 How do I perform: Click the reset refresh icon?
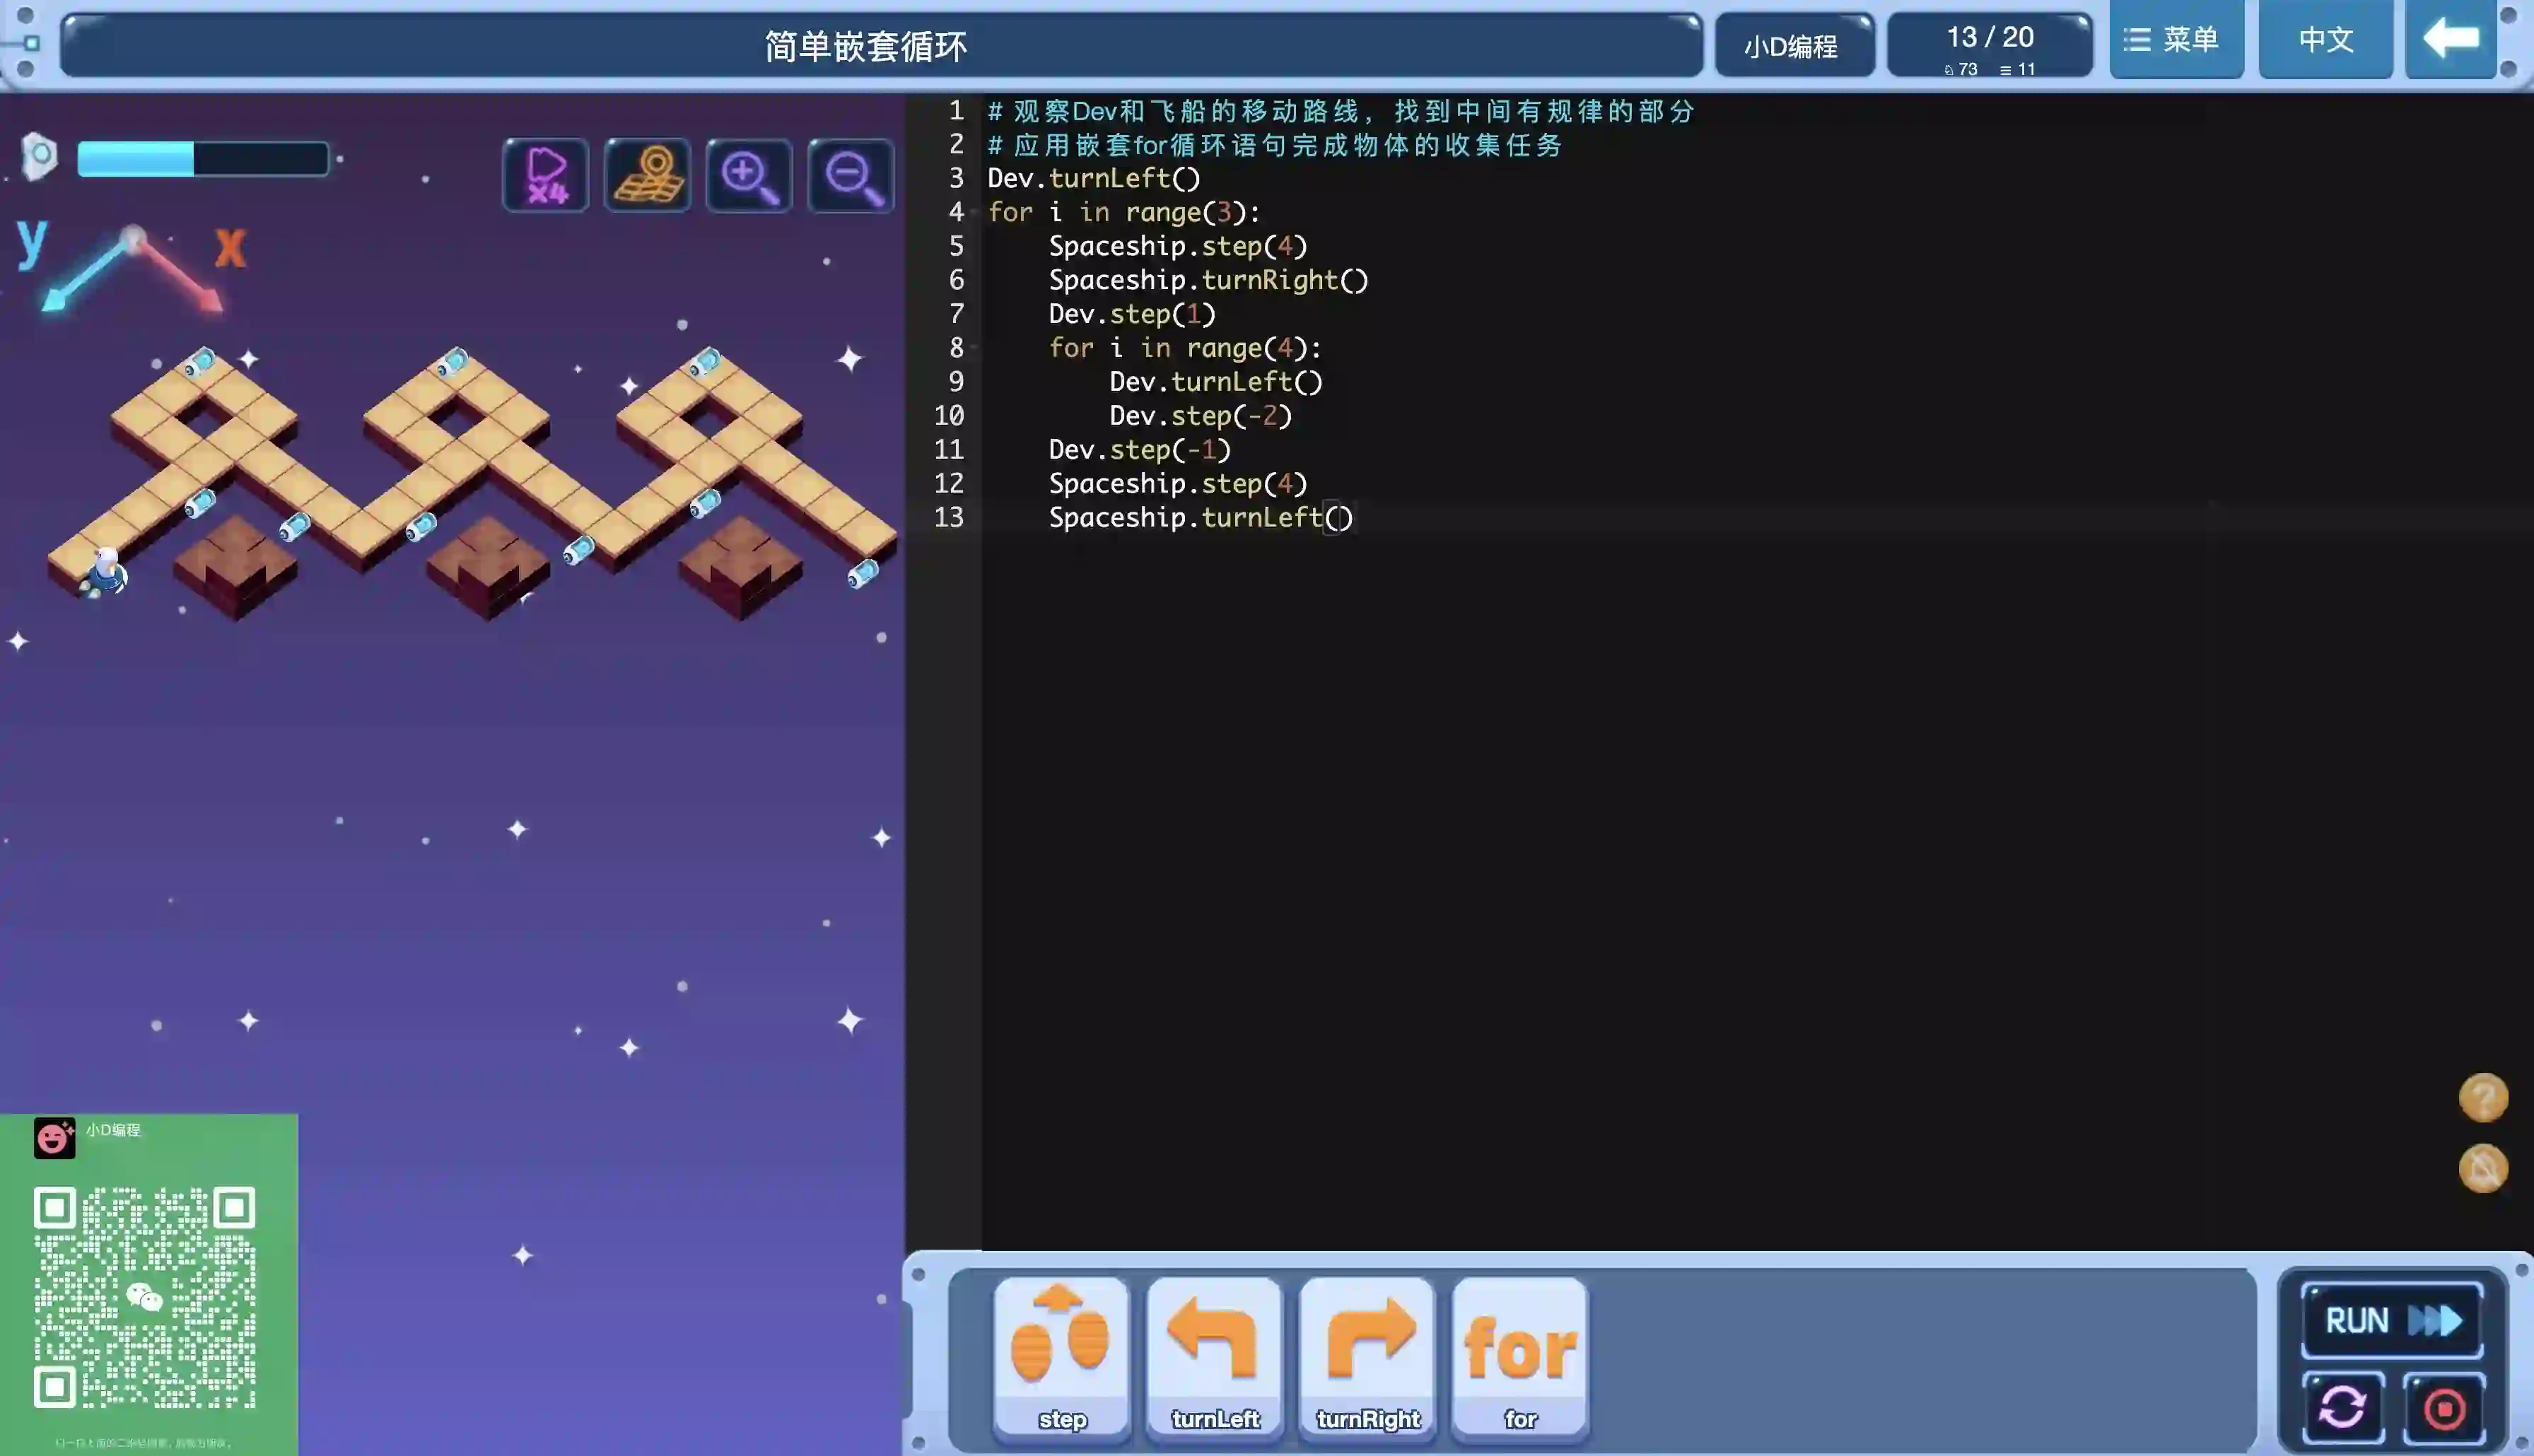2342,1407
